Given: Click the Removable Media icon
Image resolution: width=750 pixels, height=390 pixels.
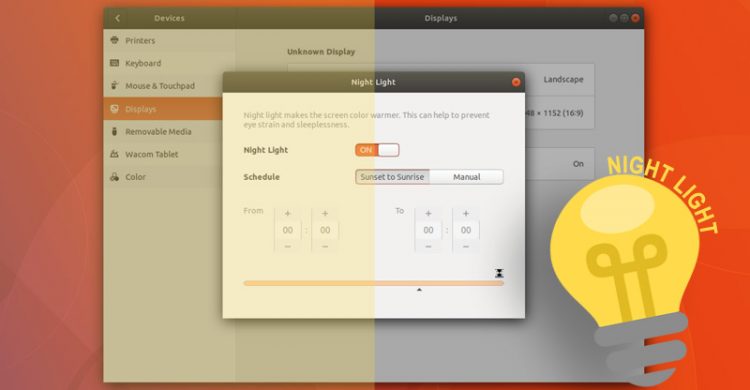Looking at the screenshot, I should click(114, 131).
